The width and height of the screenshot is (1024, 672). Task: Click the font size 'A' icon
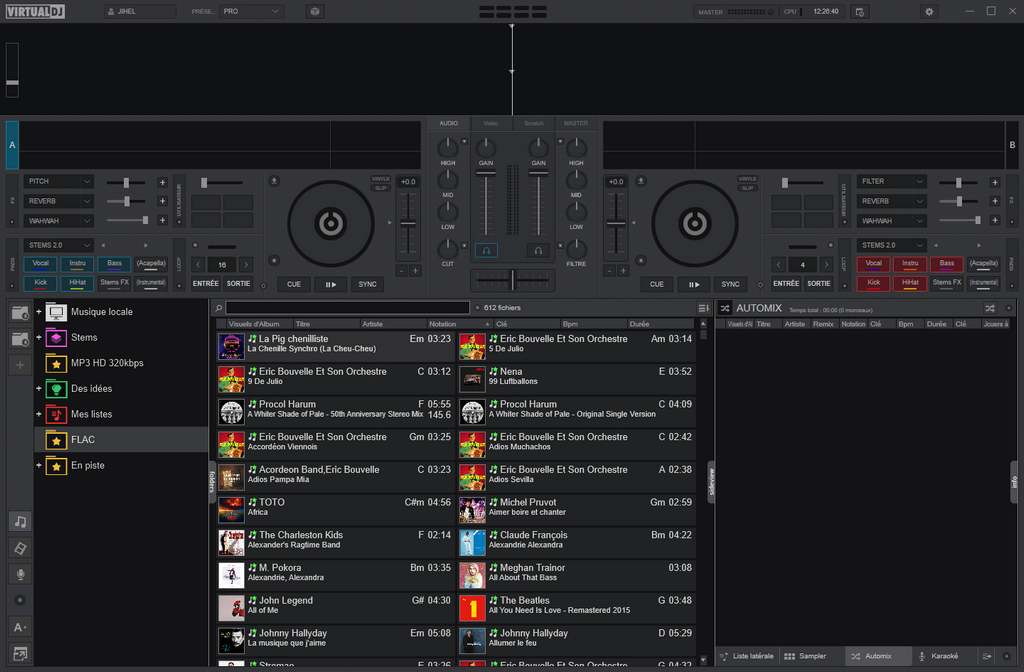pyautogui.click(x=20, y=627)
